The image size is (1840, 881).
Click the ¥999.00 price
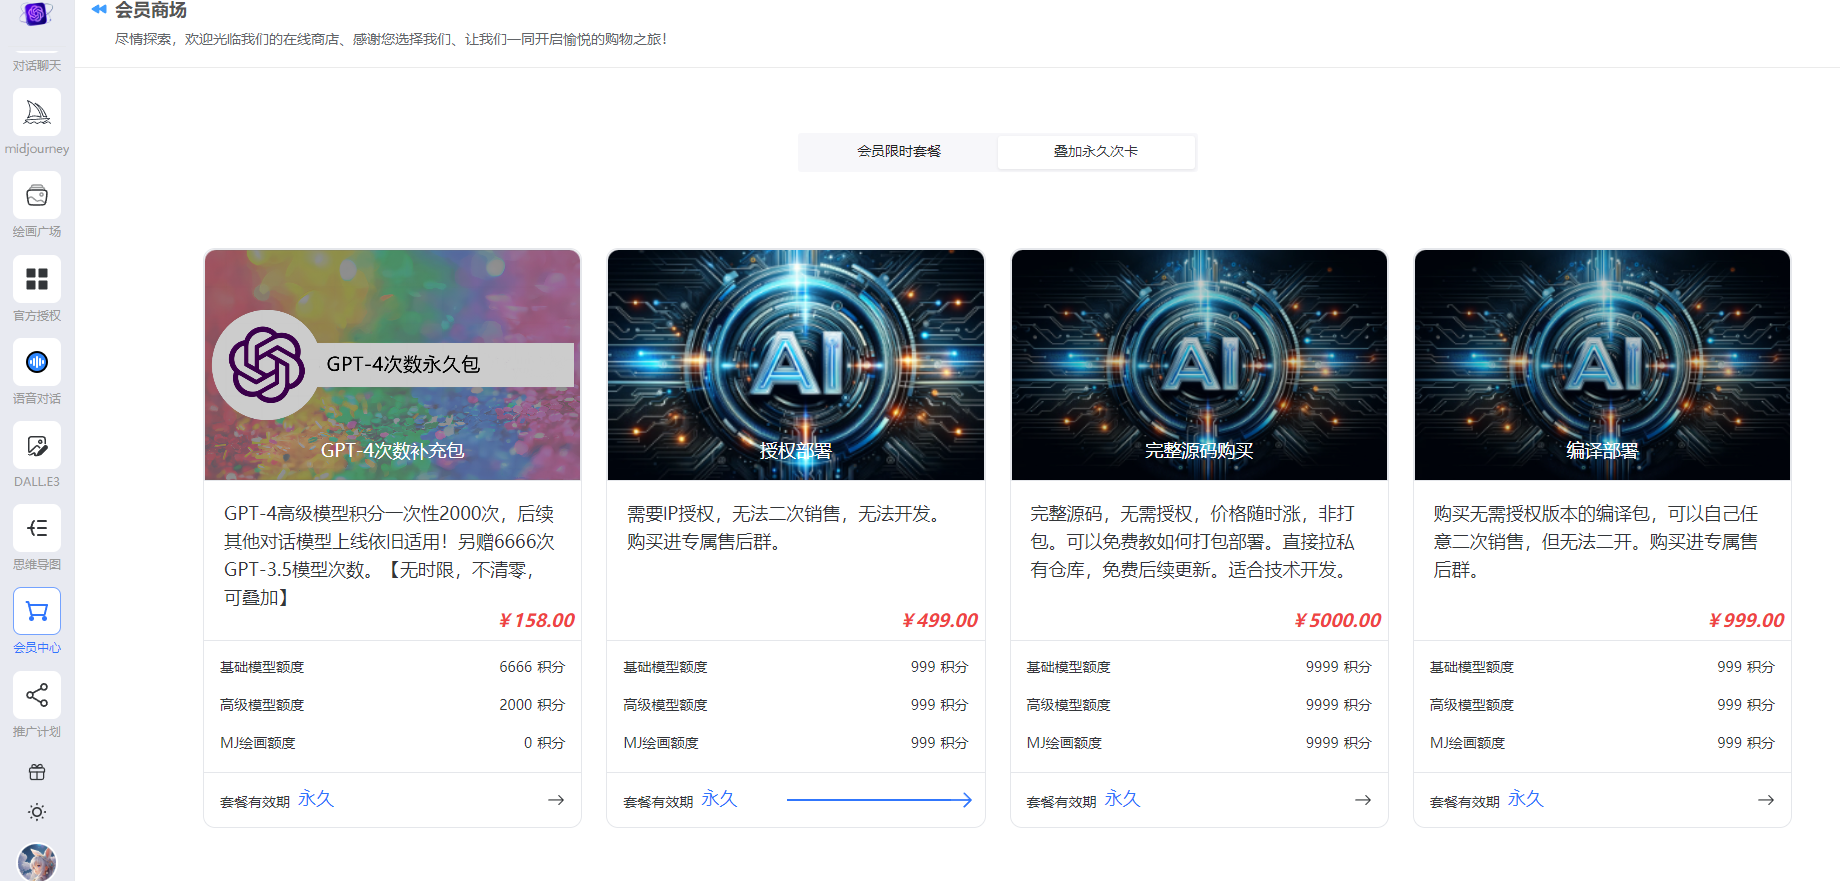pyautogui.click(x=1746, y=620)
